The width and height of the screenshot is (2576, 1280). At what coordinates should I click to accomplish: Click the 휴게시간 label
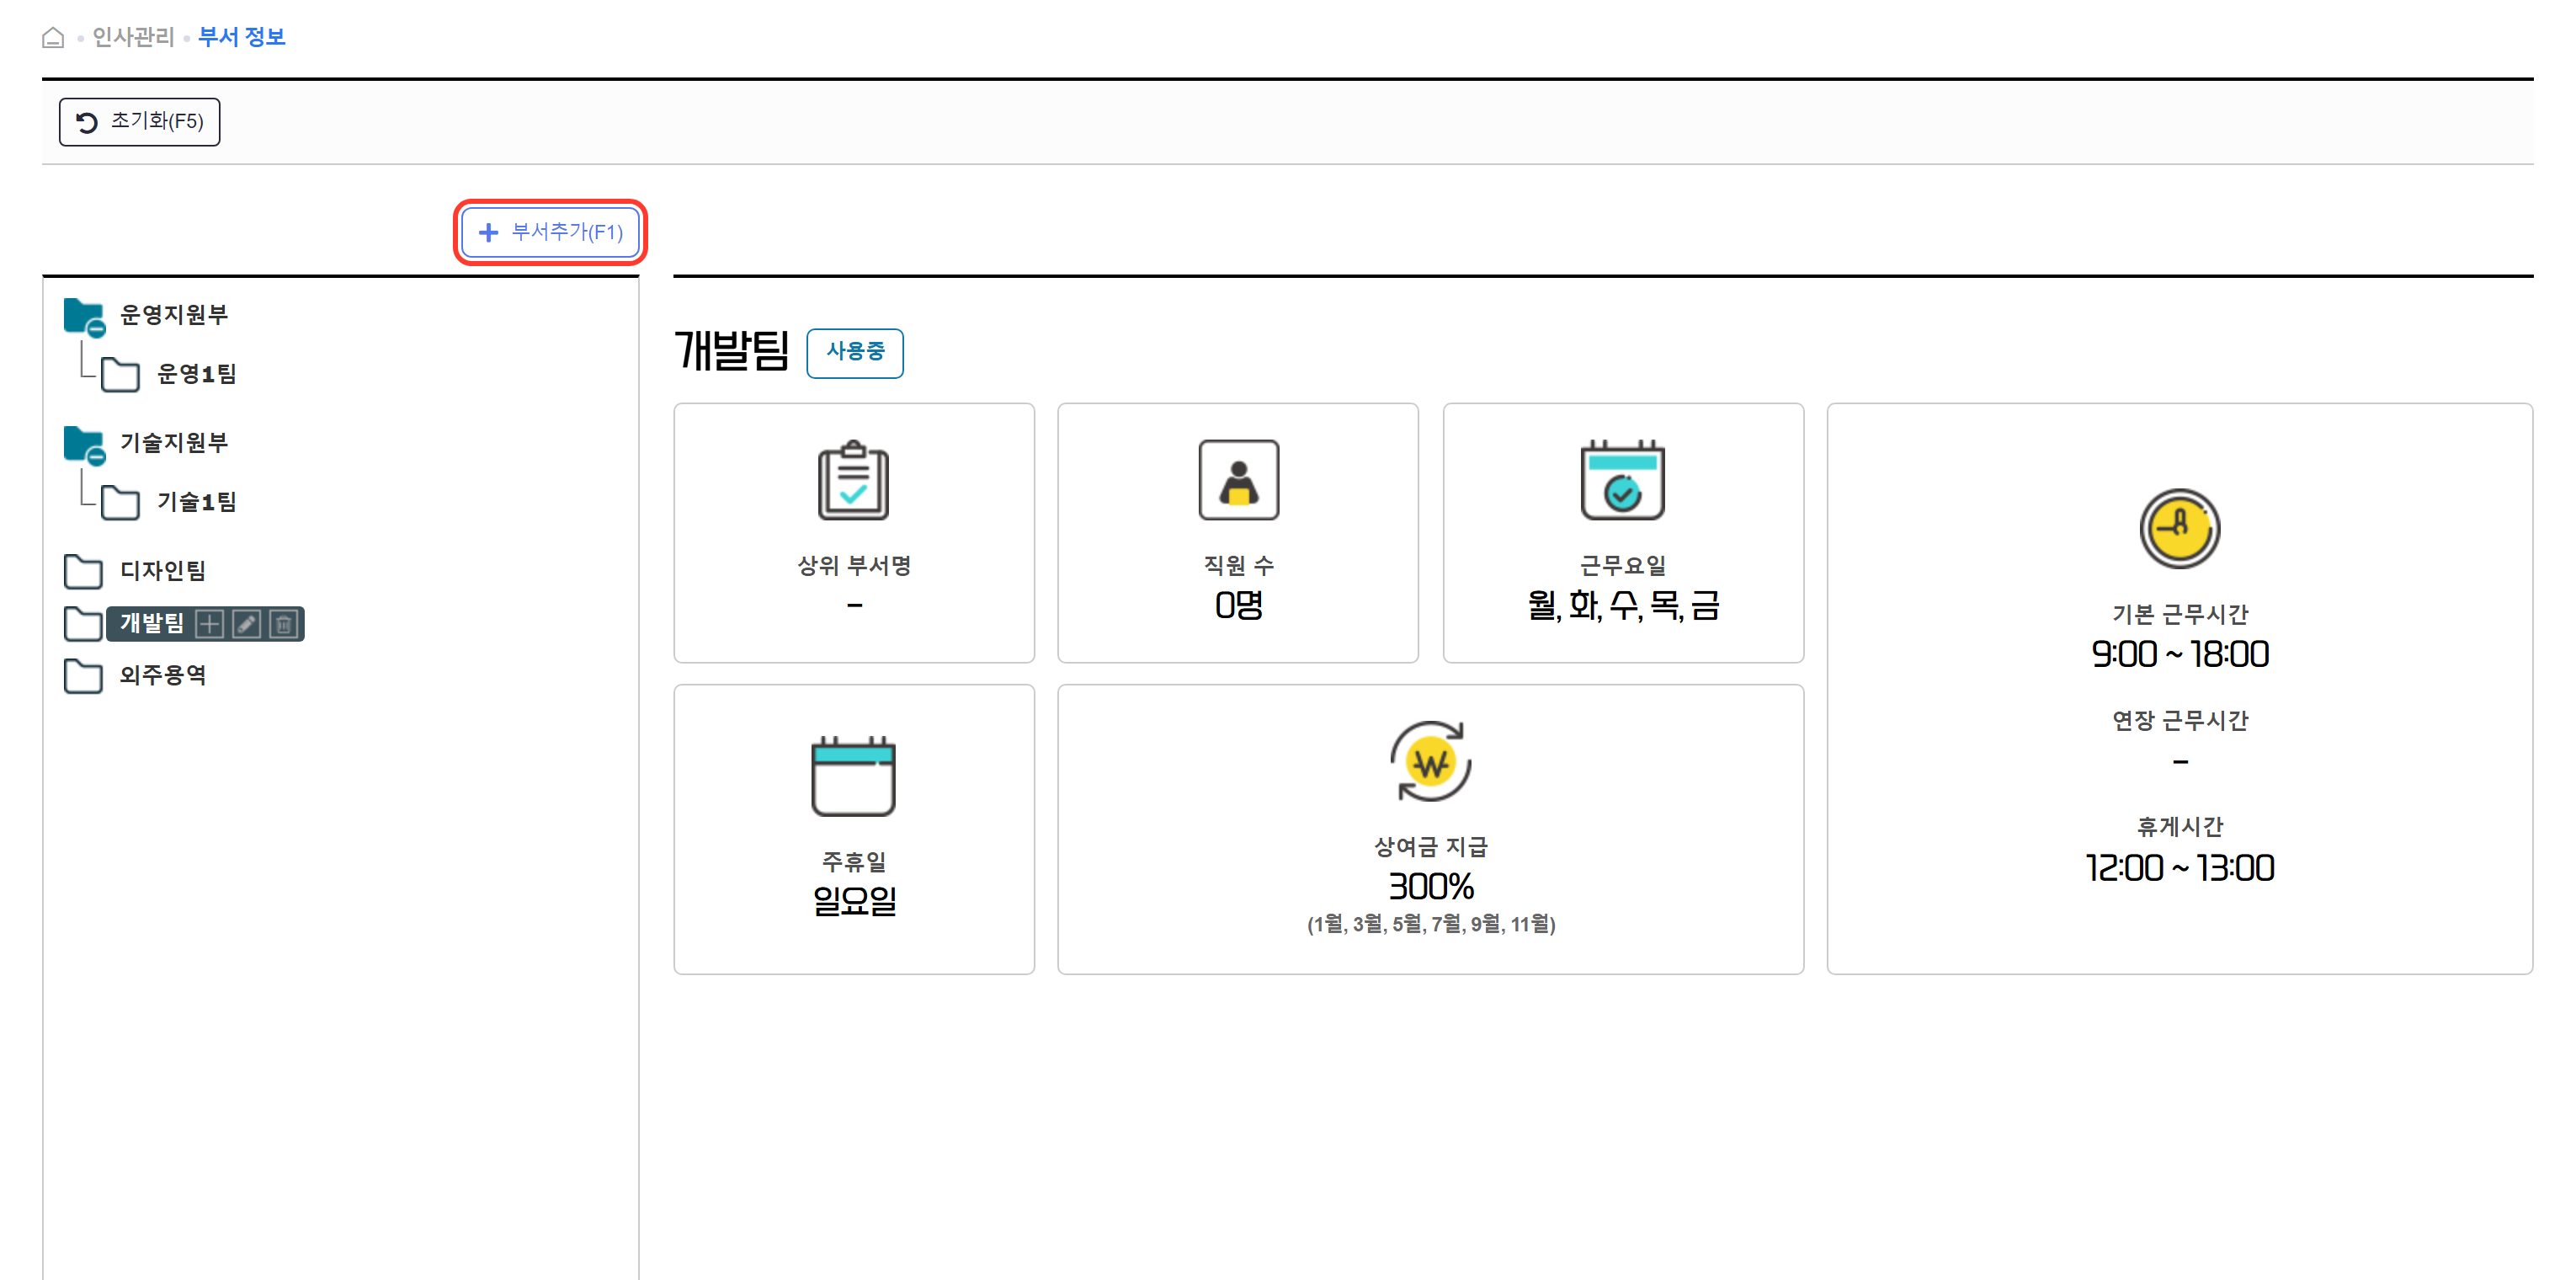(2180, 827)
